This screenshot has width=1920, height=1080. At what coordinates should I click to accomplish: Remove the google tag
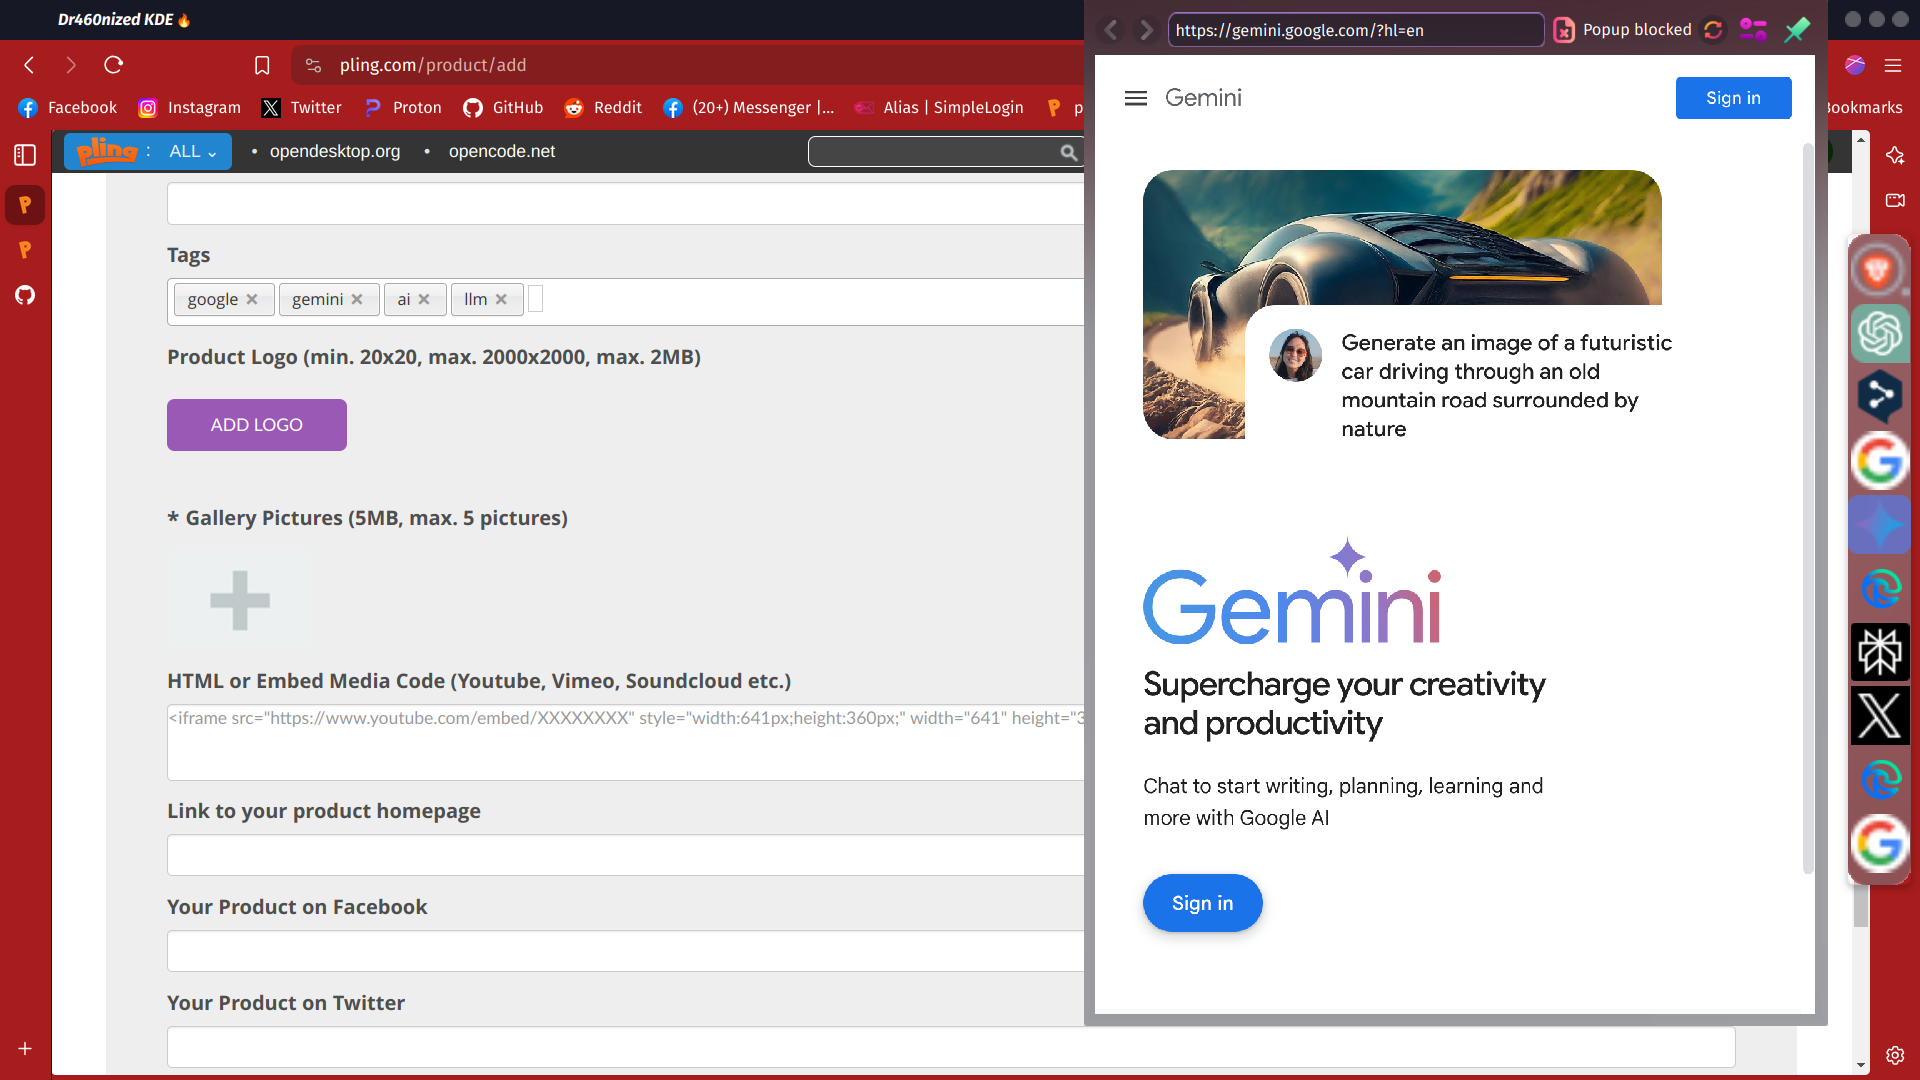[x=252, y=299]
